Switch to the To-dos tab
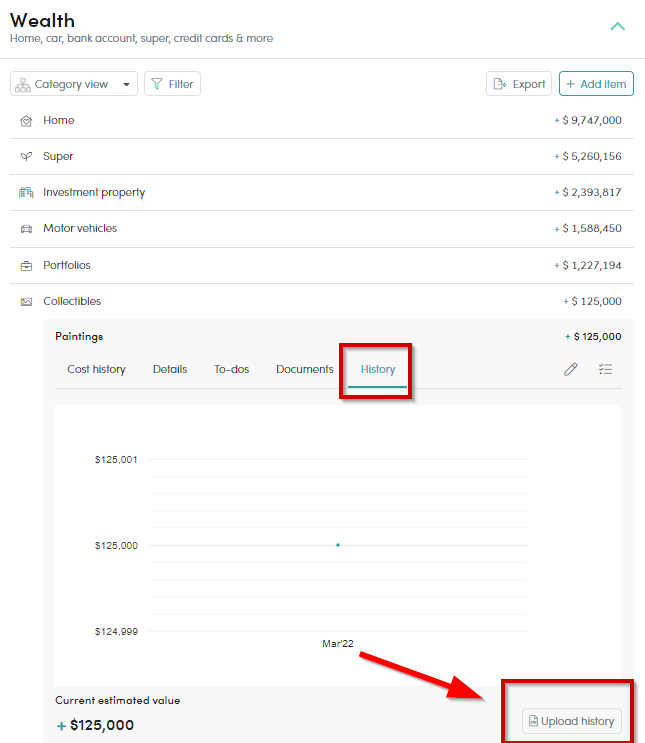The width and height of the screenshot is (645, 743). coord(231,369)
